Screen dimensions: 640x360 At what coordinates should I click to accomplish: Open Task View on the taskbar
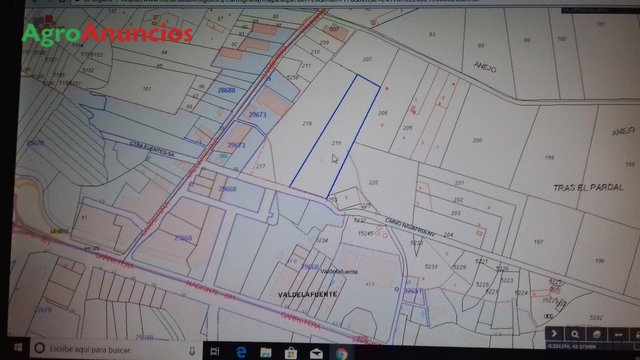coord(215,351)
